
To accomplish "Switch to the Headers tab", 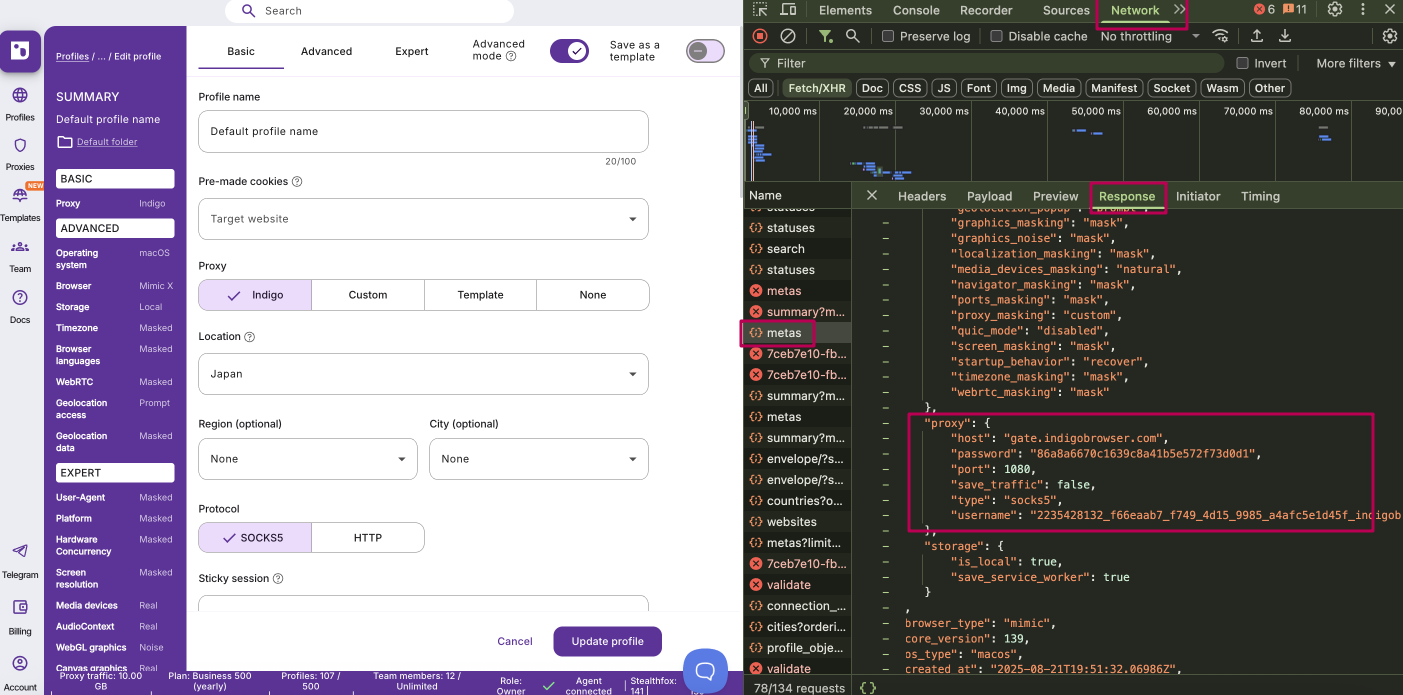I will tap(922, 196).
